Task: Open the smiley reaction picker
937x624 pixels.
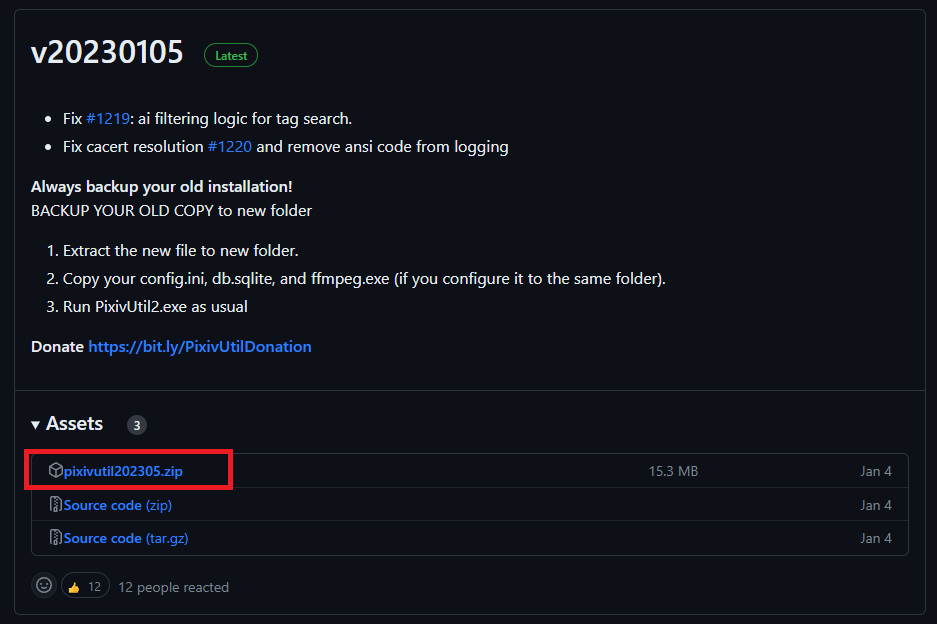Action: pyautogui.click(x=43, y=585)
